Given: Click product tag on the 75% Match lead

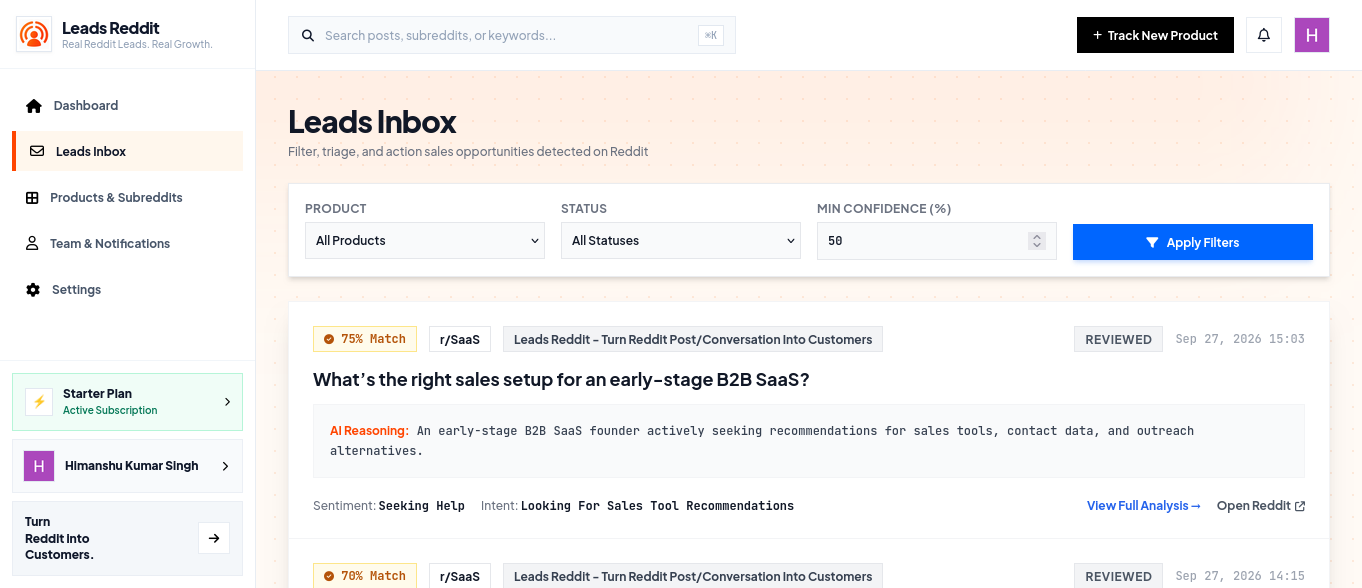Looking at the screenshot, I should pos(693,339).
